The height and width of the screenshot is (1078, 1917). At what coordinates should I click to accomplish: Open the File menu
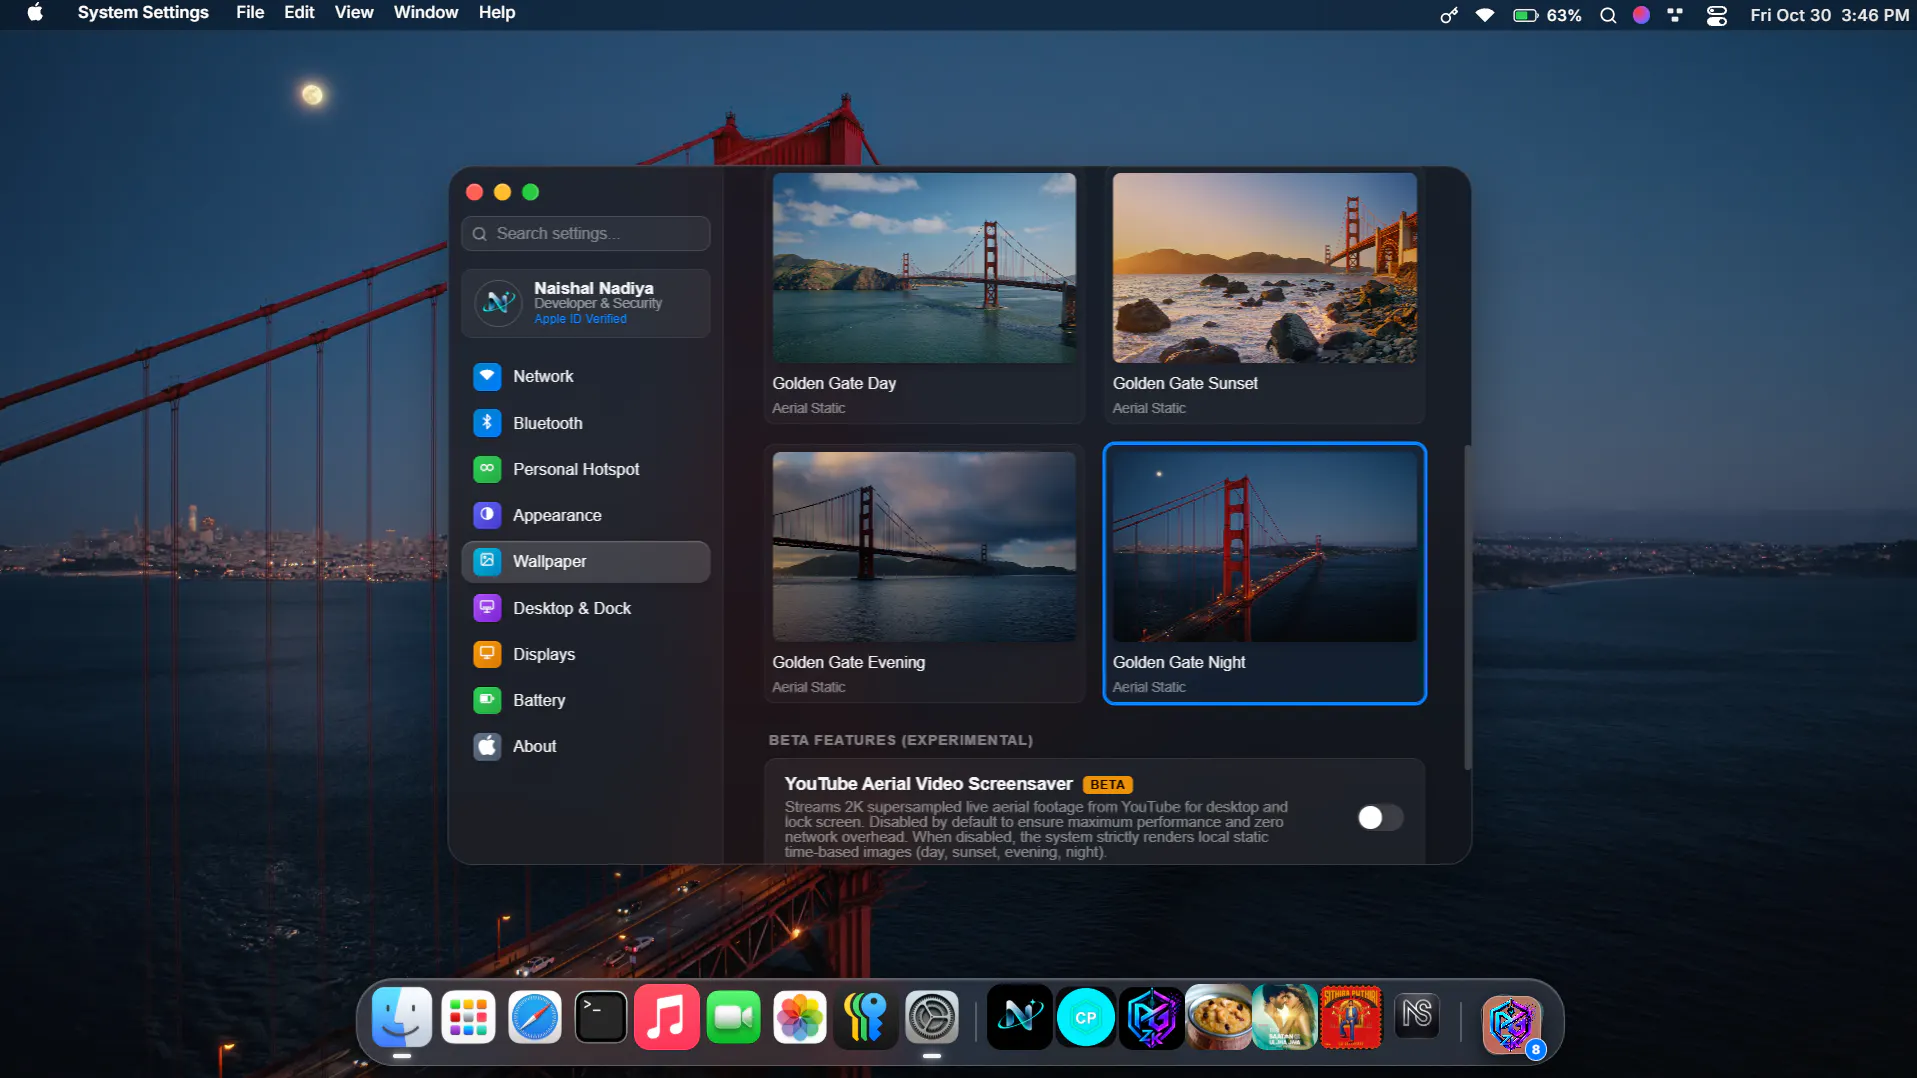[x=250, y=13]
